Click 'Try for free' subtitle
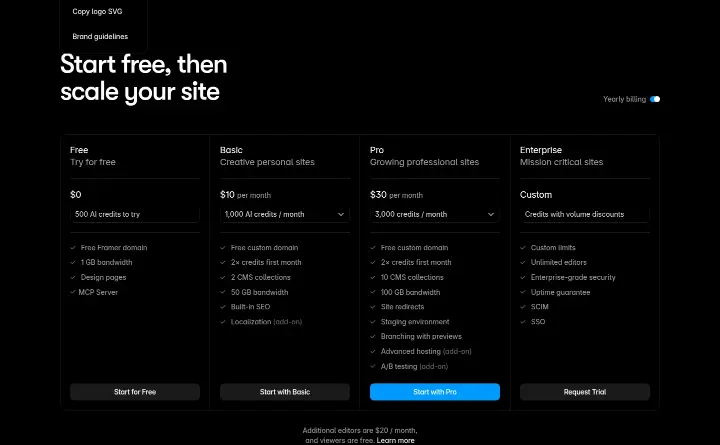The image size is (720, 445). pos(93,162)
